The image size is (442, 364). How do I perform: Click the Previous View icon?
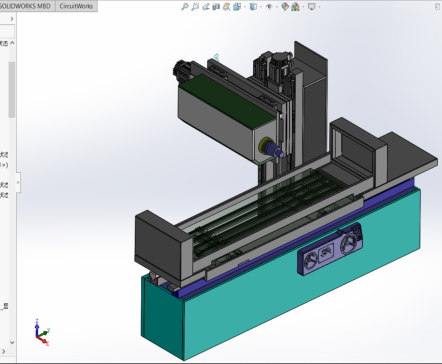(206, 6)
